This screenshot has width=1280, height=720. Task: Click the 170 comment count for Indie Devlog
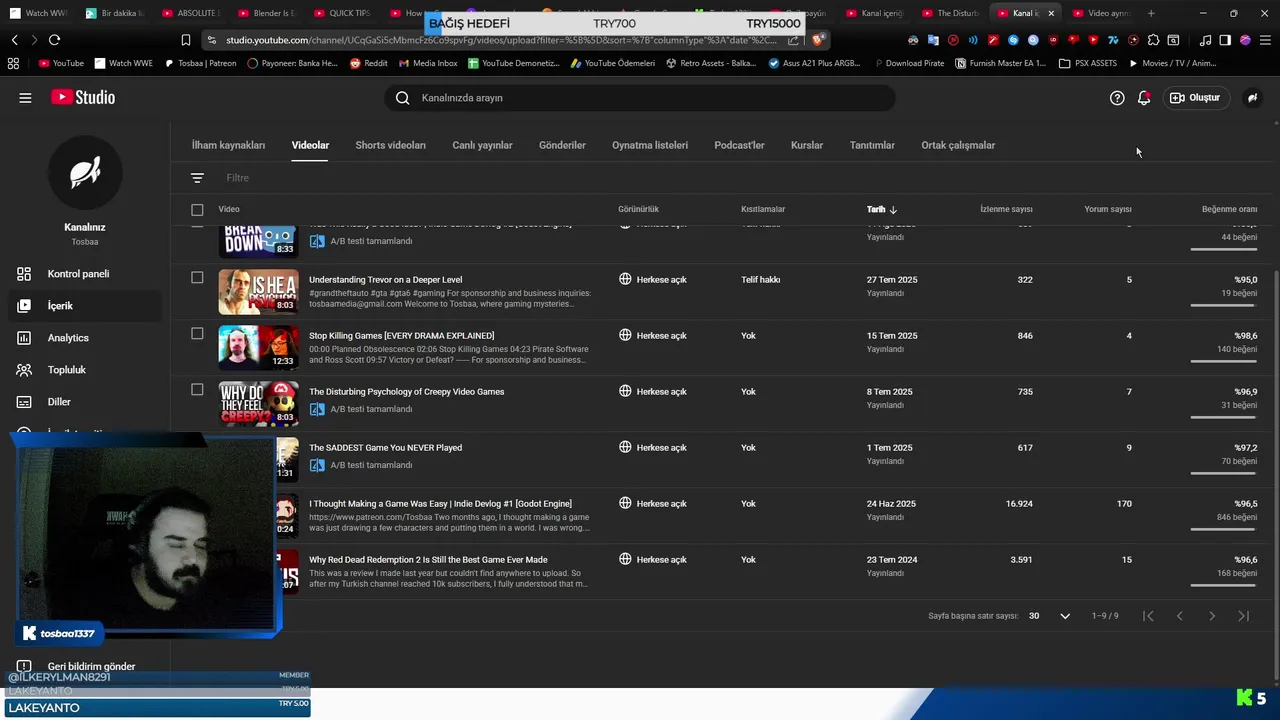[1124, 504]
